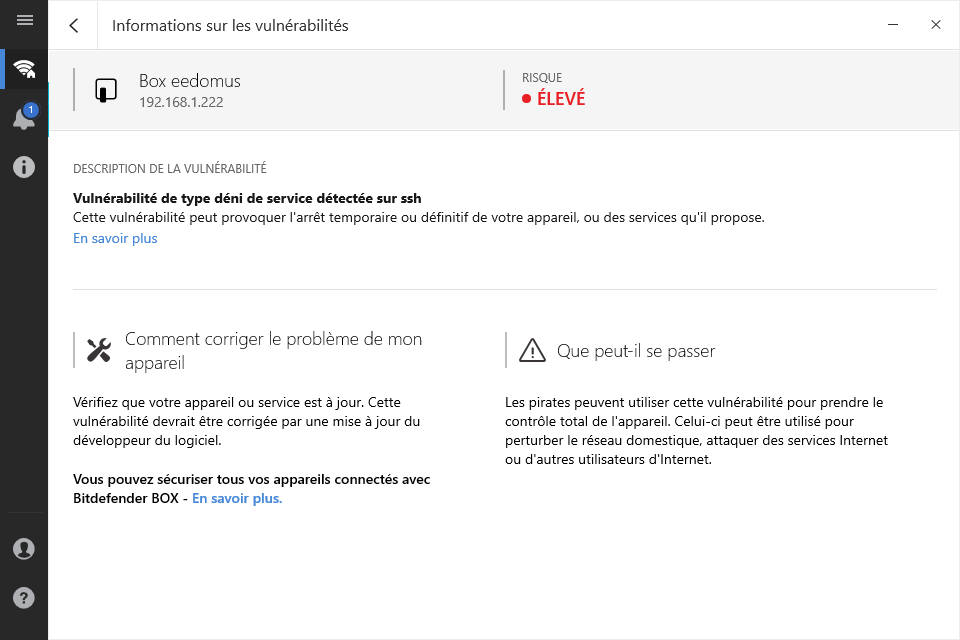Click the wrench and screwdriver icon
The width and height of the screenshot is (960, 640).
(x=99, y=350)
